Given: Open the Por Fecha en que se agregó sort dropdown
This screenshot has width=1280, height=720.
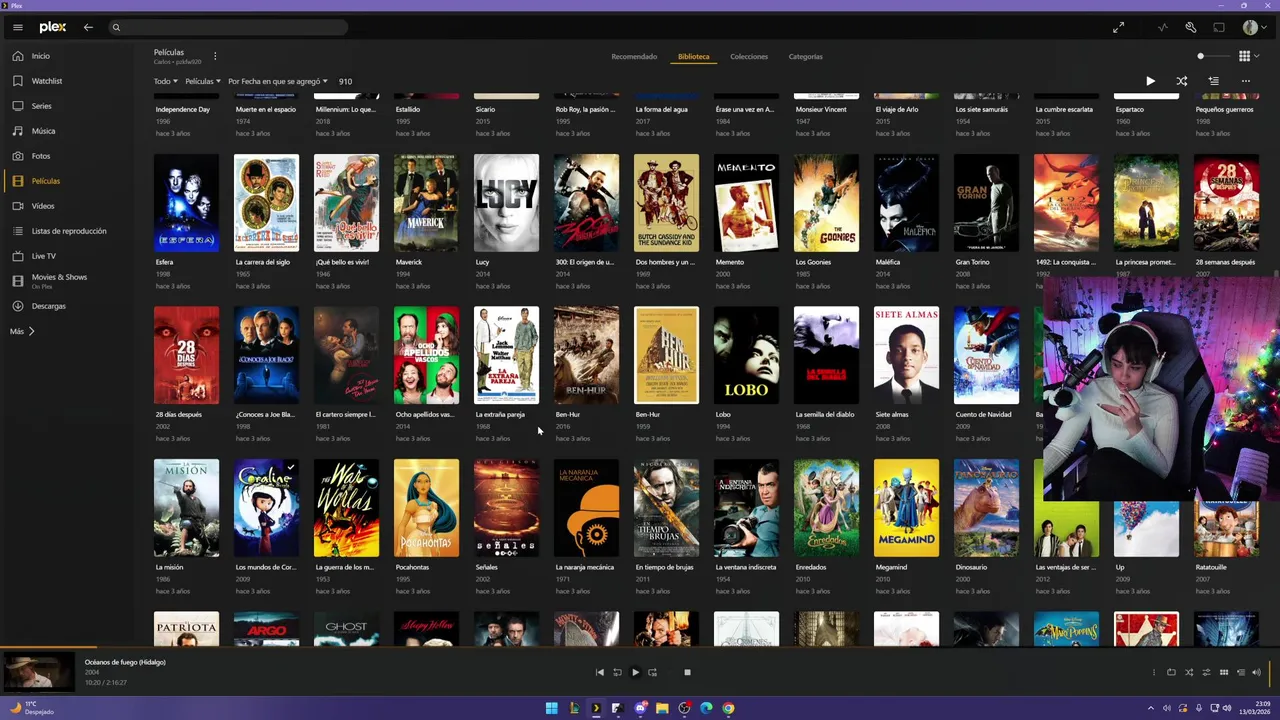Looking at the screenshot, I should [x=278, y=81].
